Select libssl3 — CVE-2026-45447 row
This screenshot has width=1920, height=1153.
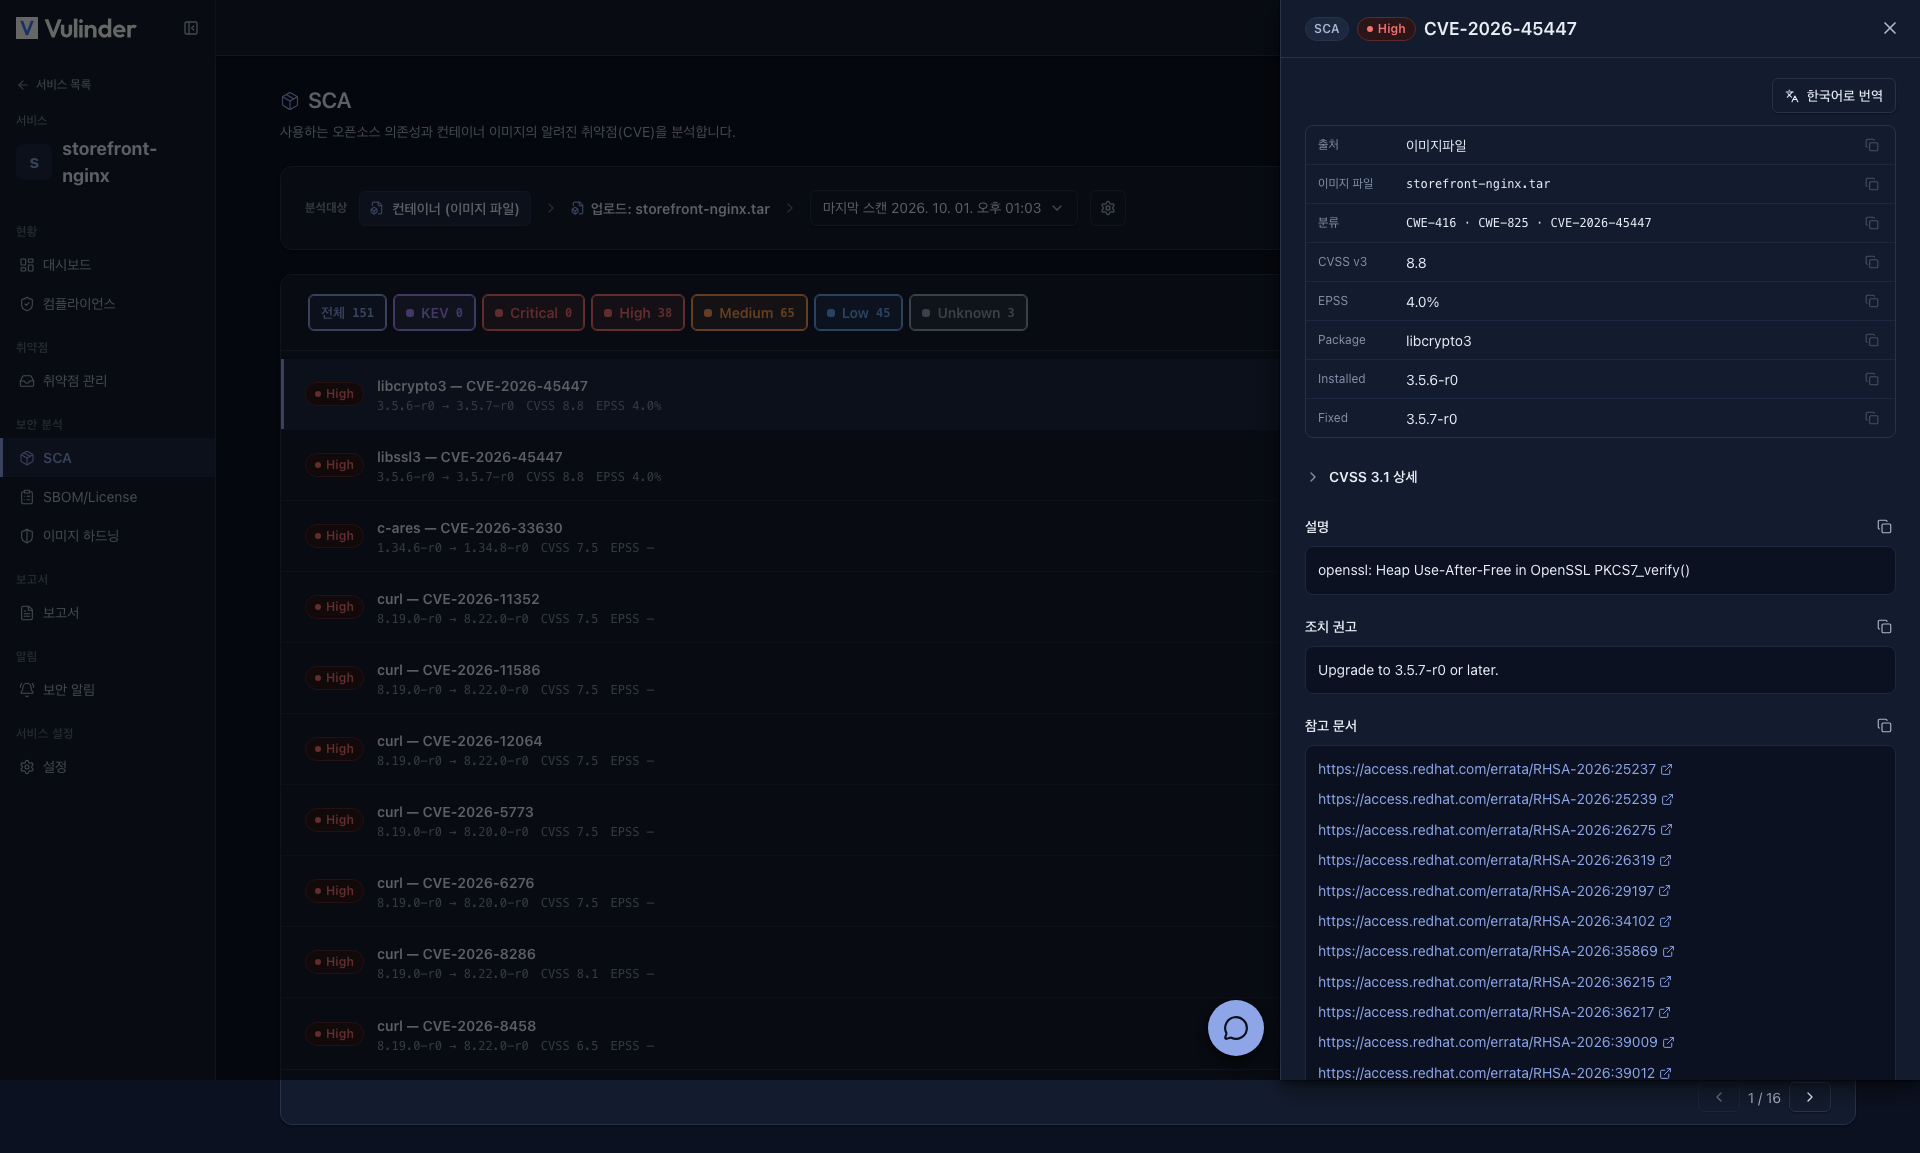780,466
